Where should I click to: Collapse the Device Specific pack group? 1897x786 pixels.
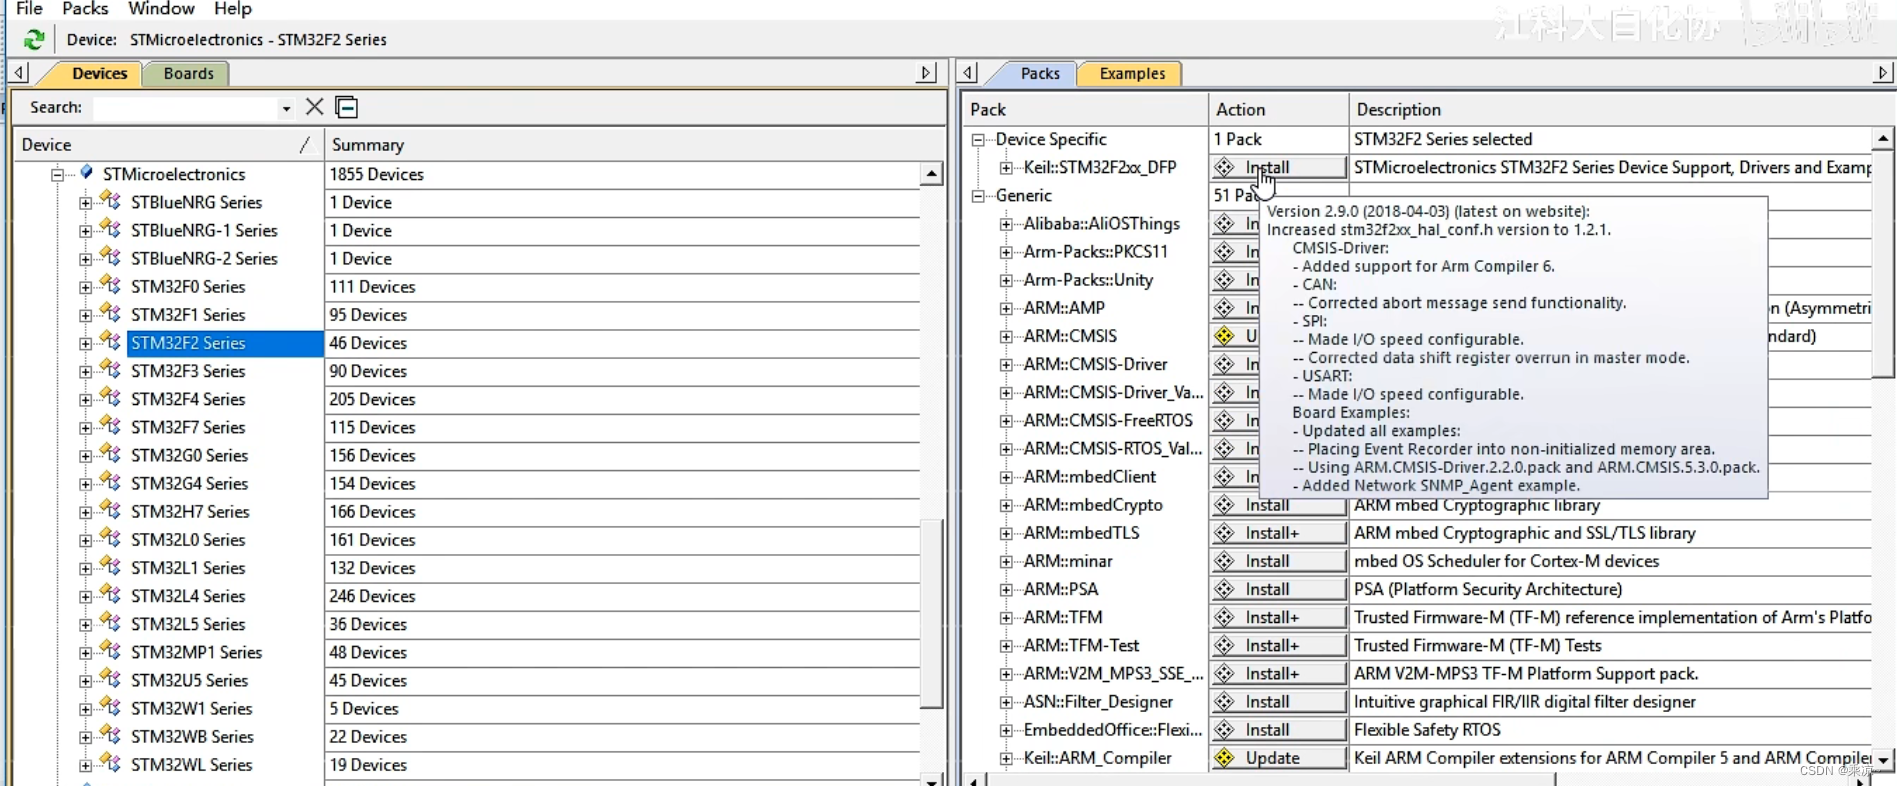(978, 140)
